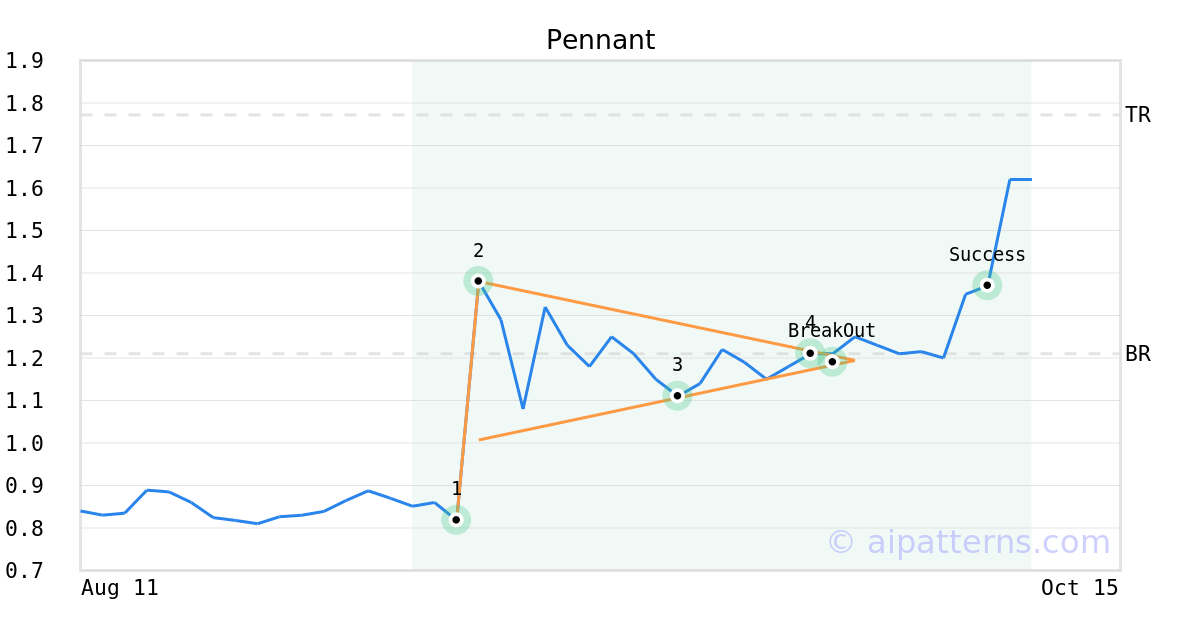1200x630 pixels.
Task: Open the aipatterns.com watermark link
Action: 968,542
